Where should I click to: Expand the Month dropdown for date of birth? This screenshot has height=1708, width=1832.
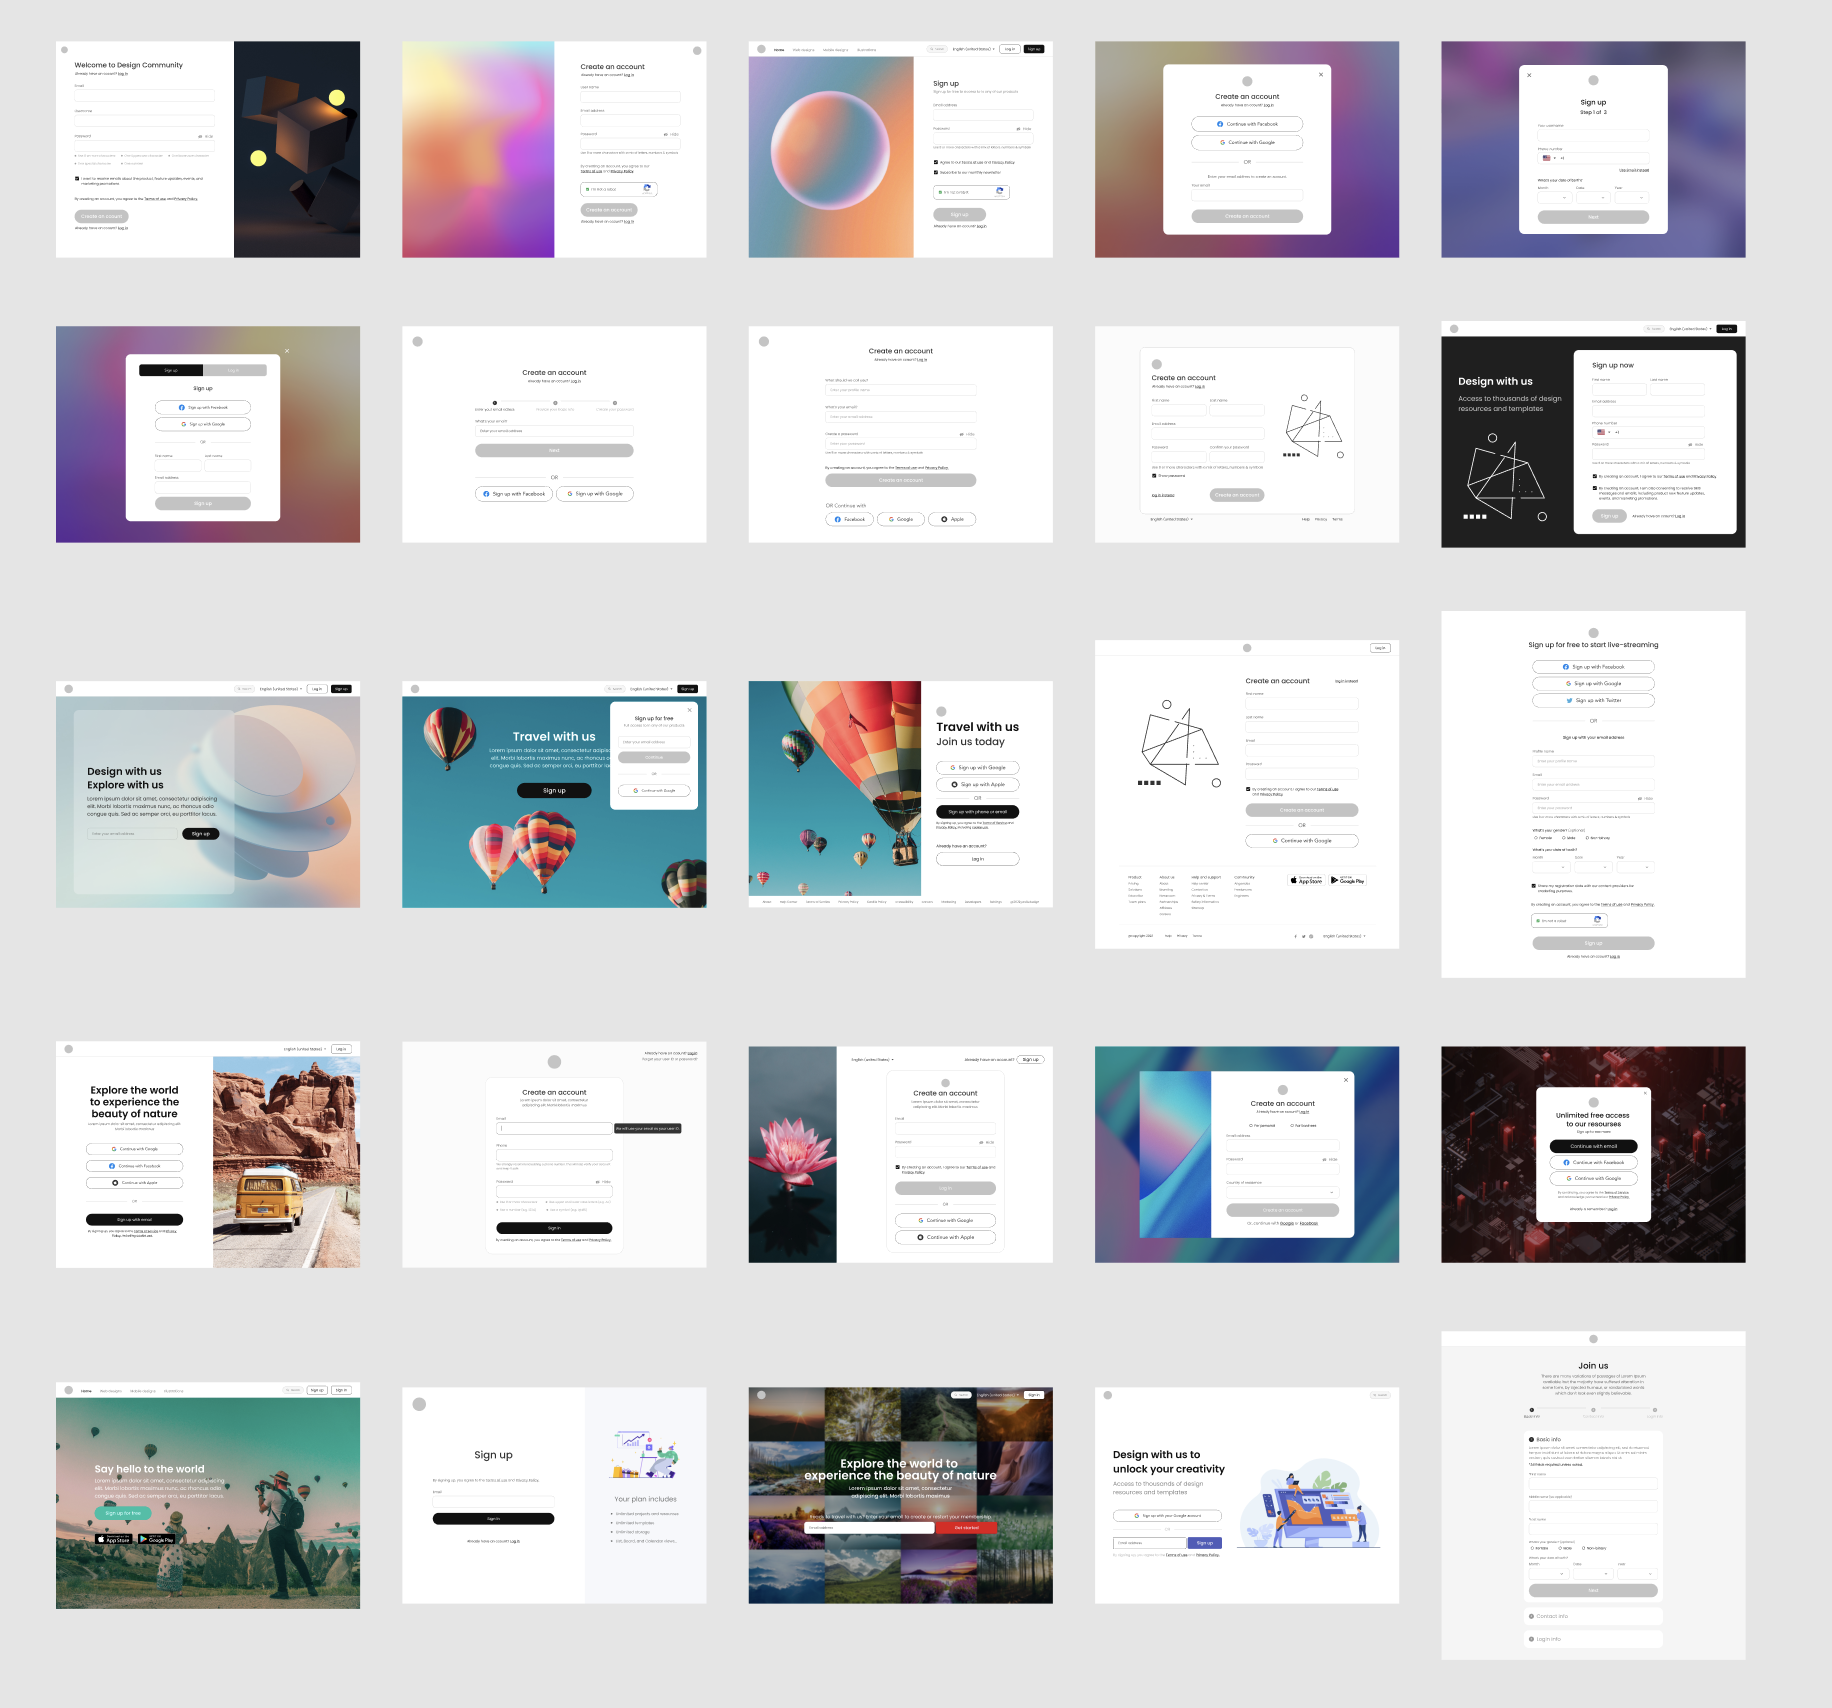coord(1555,198)
